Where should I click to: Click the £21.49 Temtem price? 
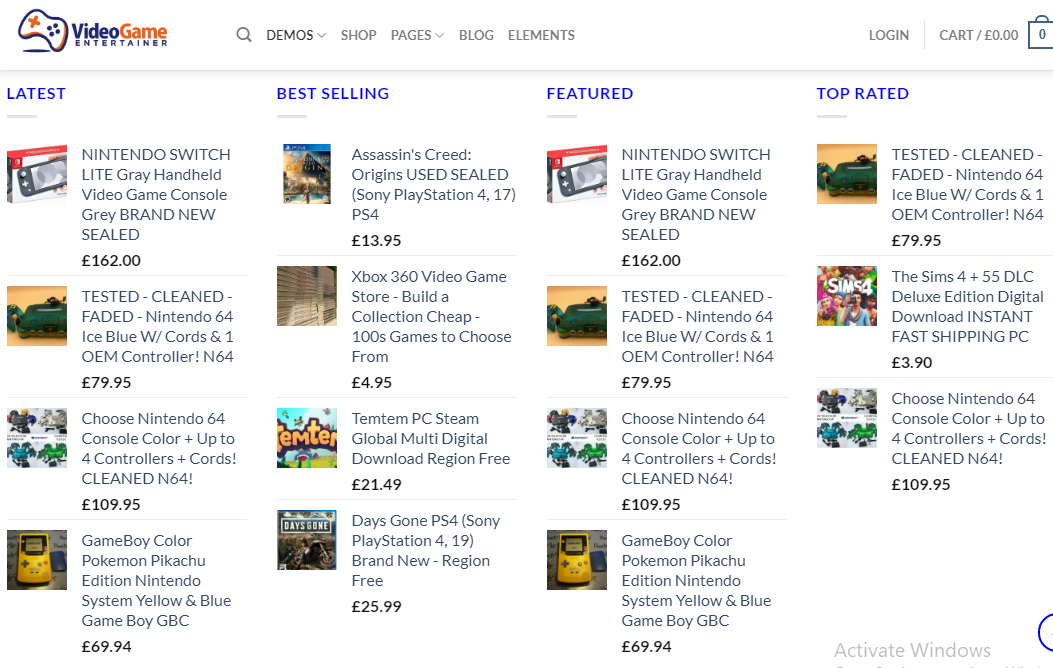click(x=377, y=485)
